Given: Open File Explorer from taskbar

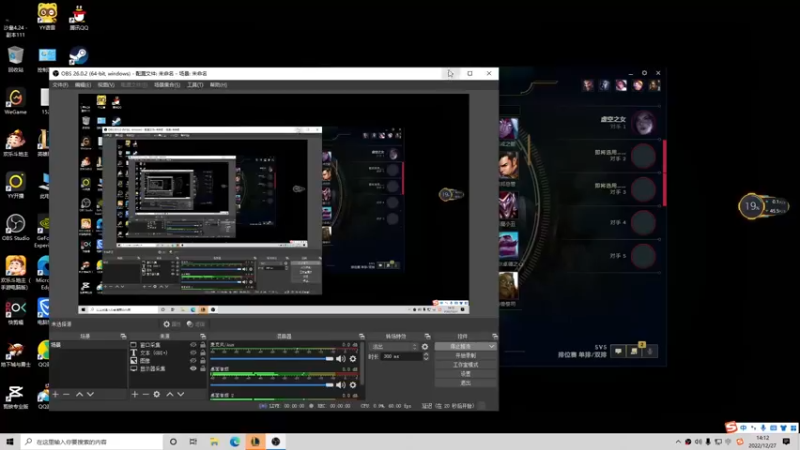Looking at the screenshot, I should 214,441.
